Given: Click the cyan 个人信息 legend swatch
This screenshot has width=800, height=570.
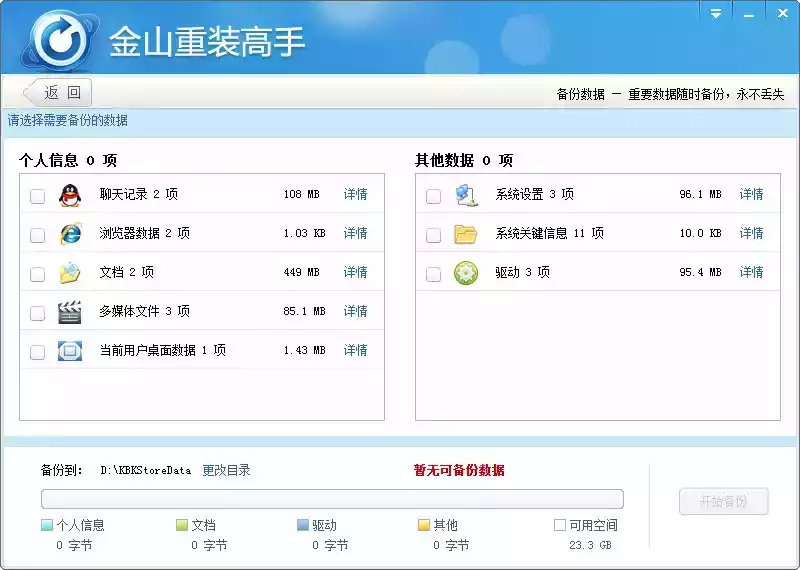Looking at the screenshot, I should tap(46, 525).
